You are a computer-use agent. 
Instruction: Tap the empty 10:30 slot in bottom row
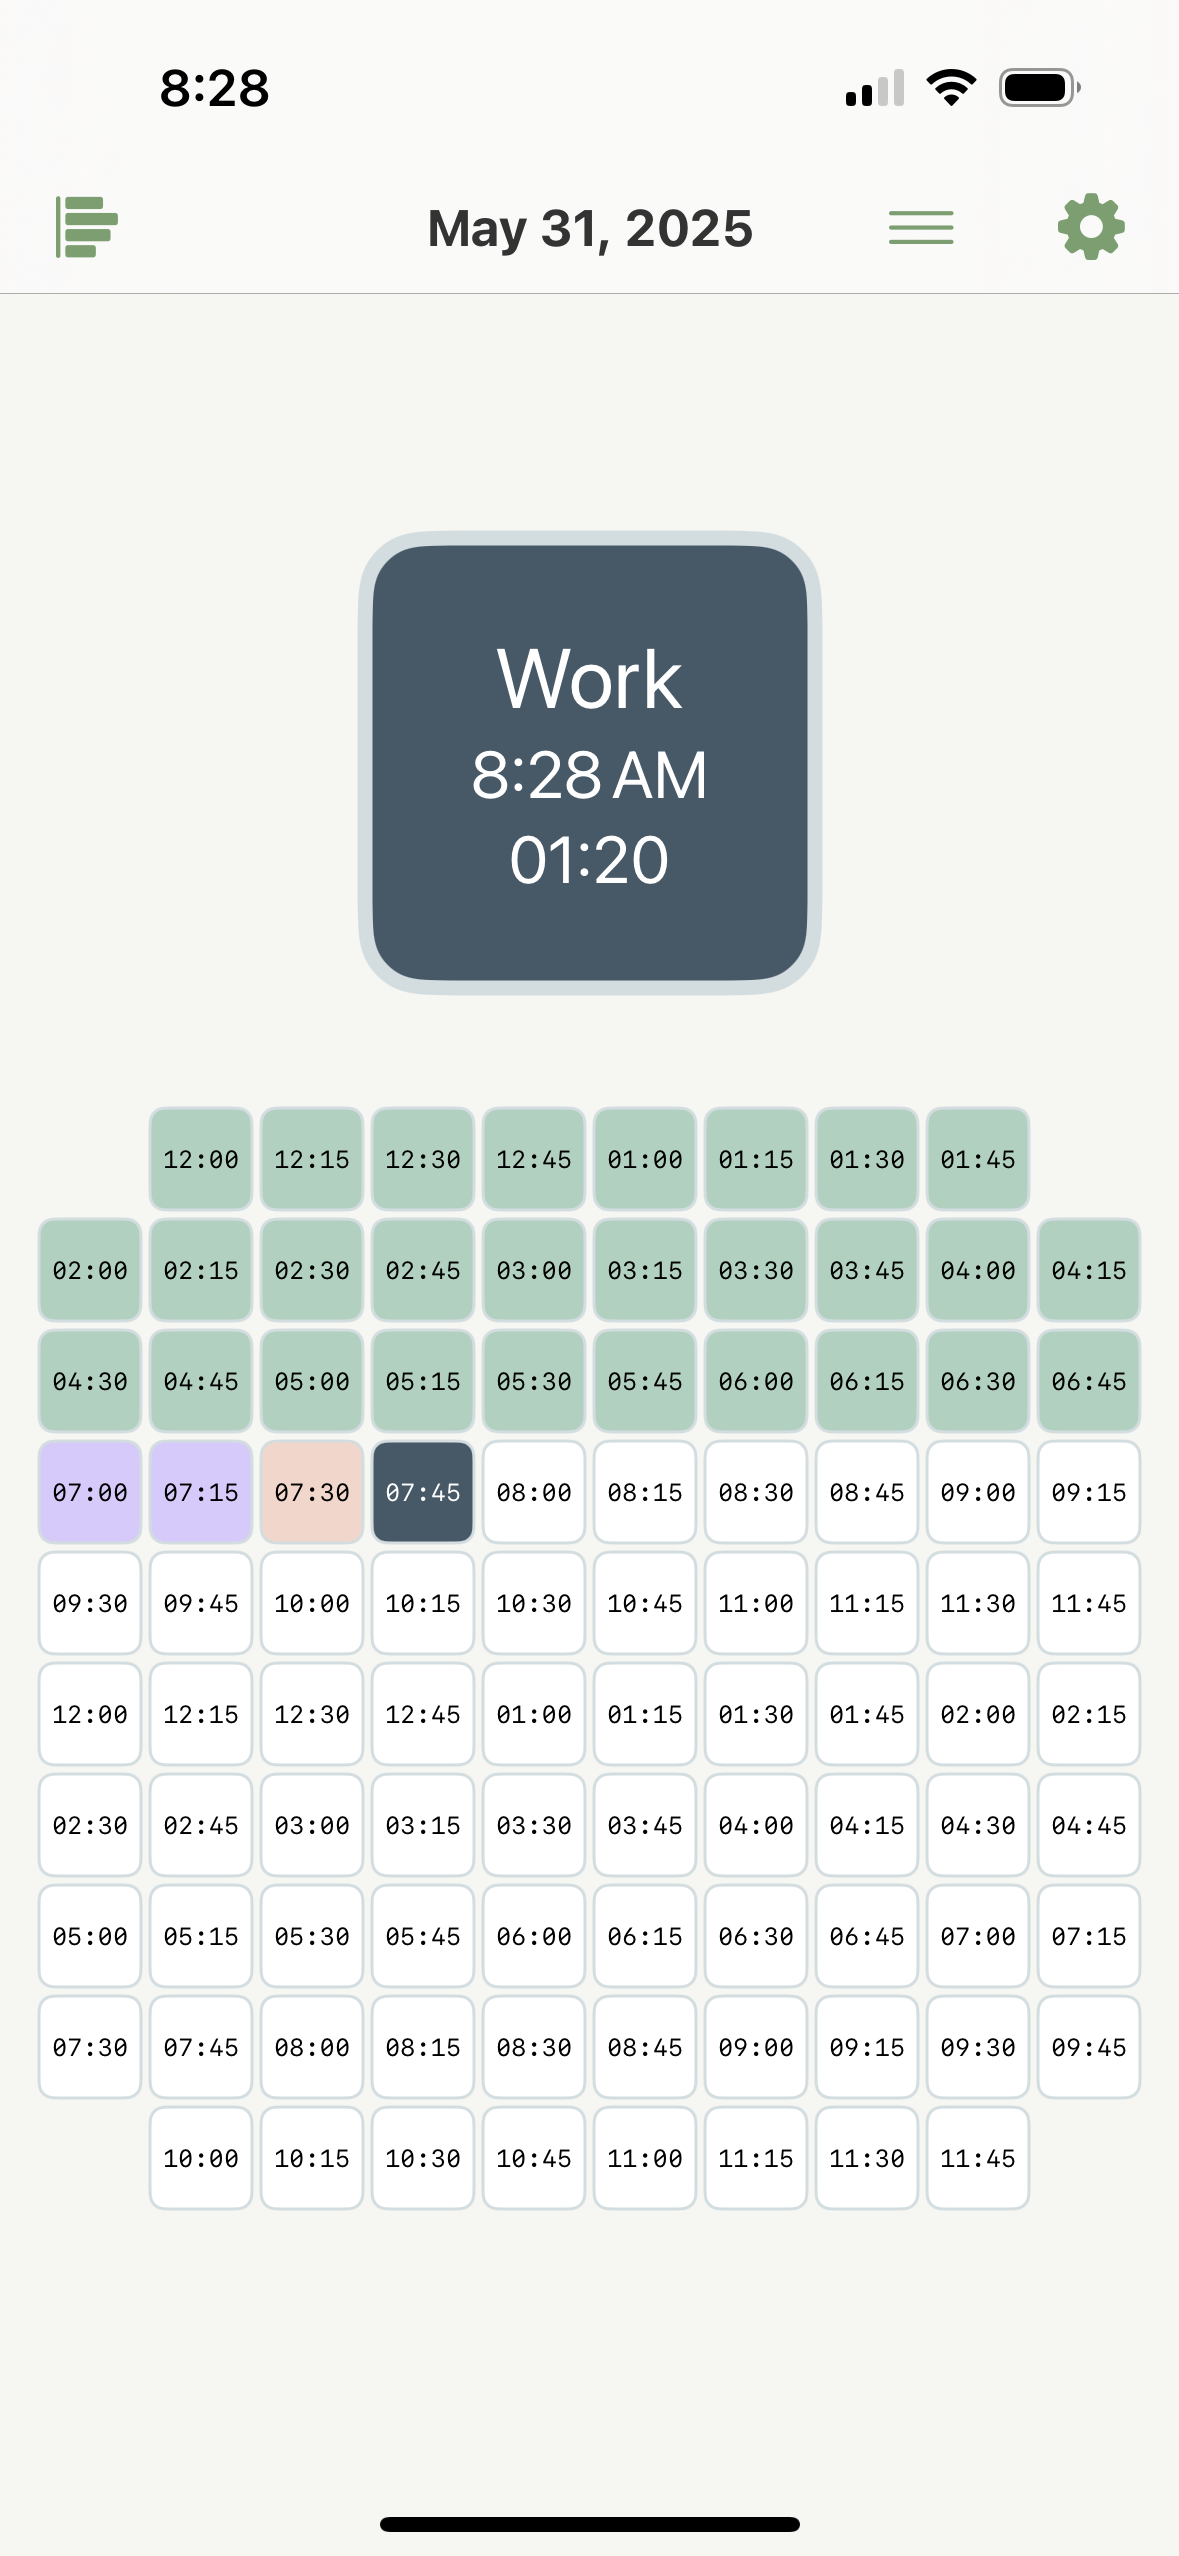point(423,2158)
